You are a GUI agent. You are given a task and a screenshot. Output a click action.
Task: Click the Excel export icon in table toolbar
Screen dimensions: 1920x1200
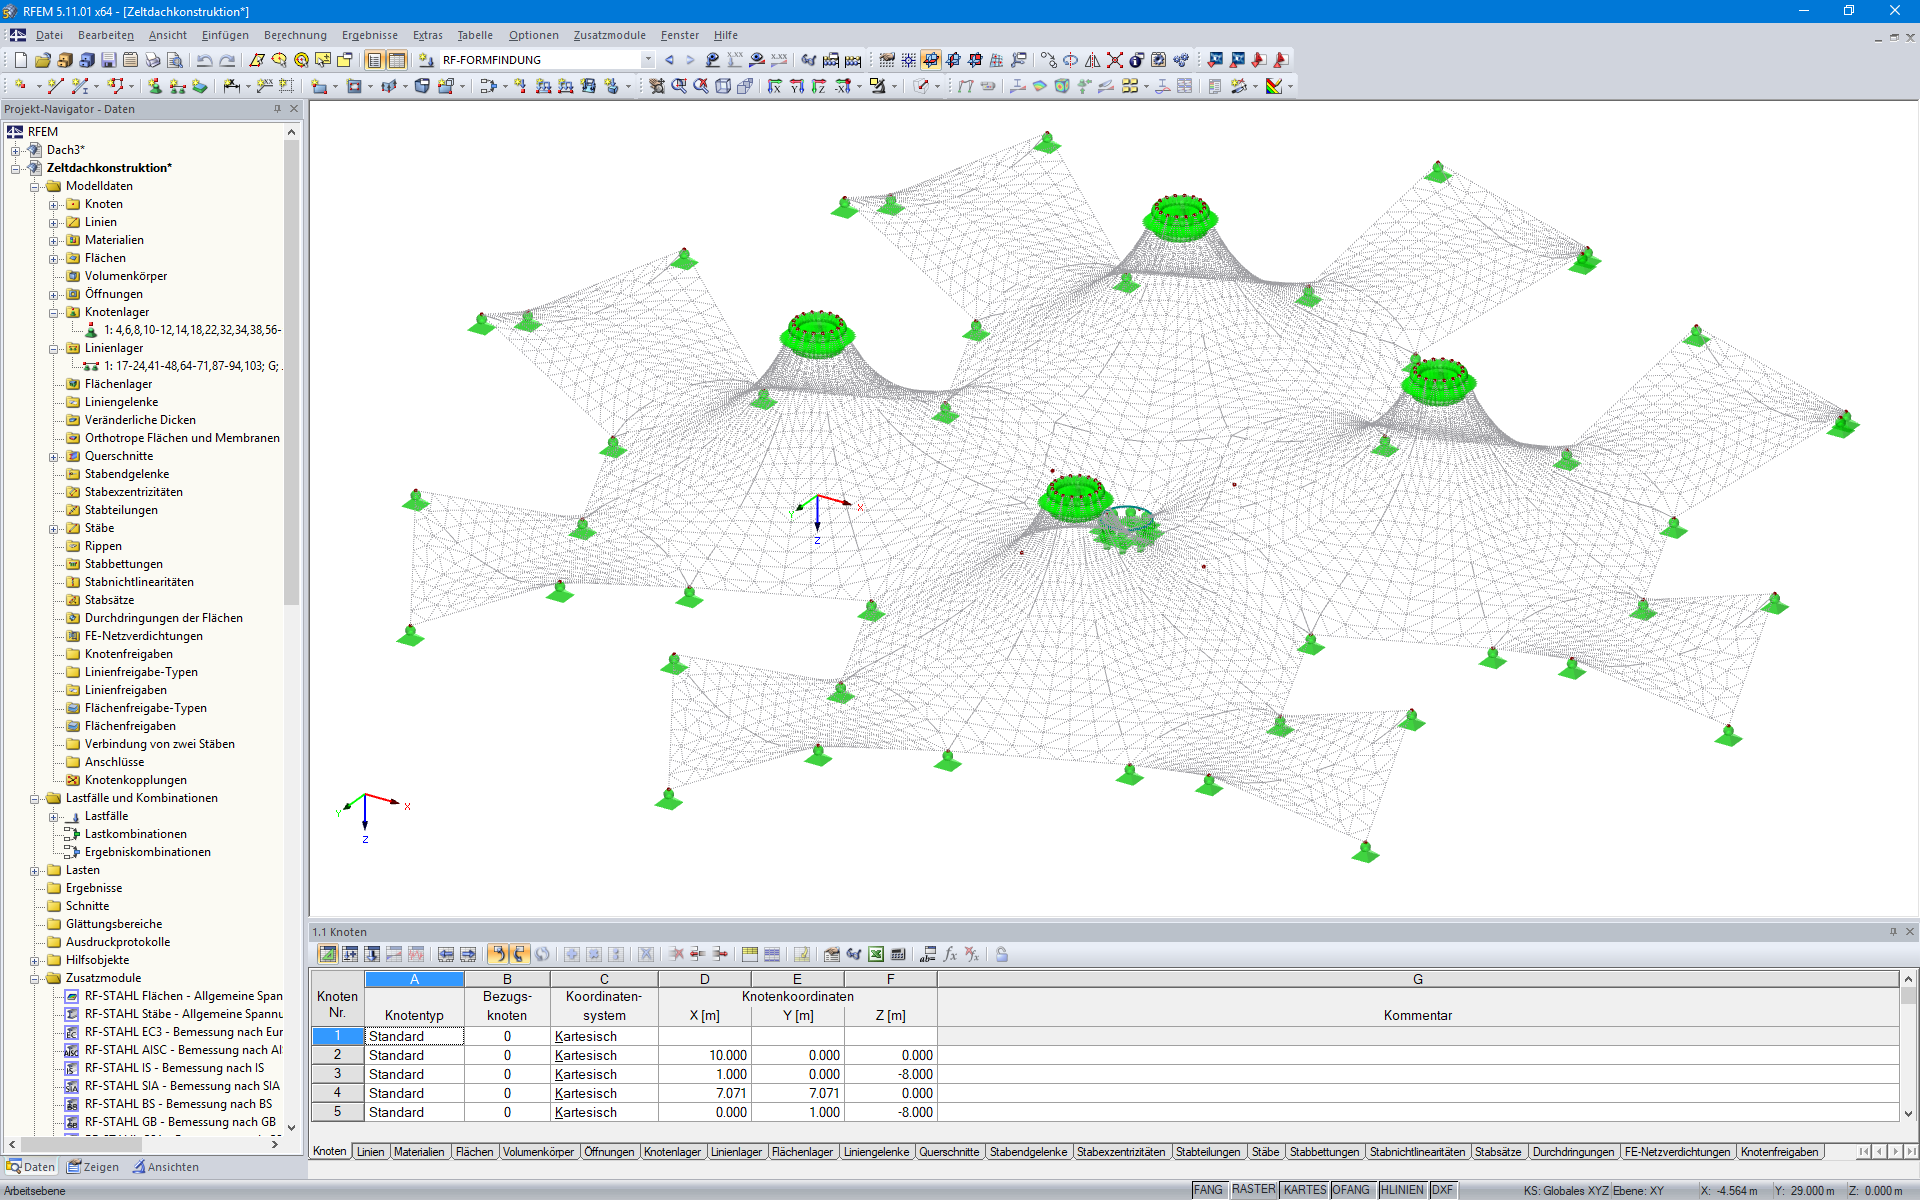pos(876,954)
